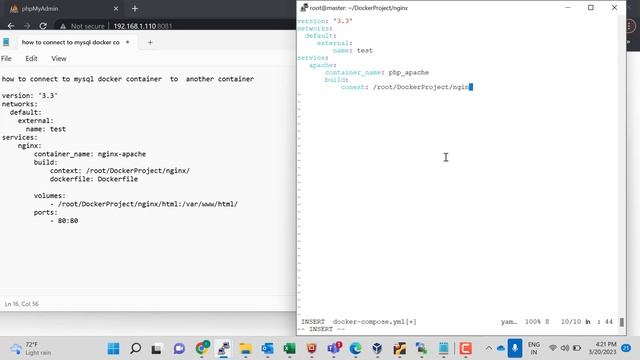Click the Notepad title line about mysql docker container
Screen dimensions: 640x360
(x=128, y=79)
